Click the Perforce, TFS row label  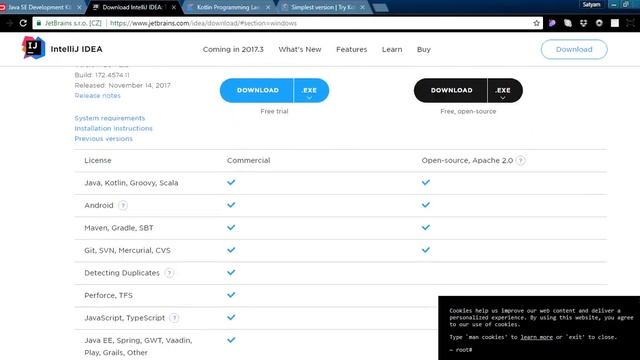(109, 296)
